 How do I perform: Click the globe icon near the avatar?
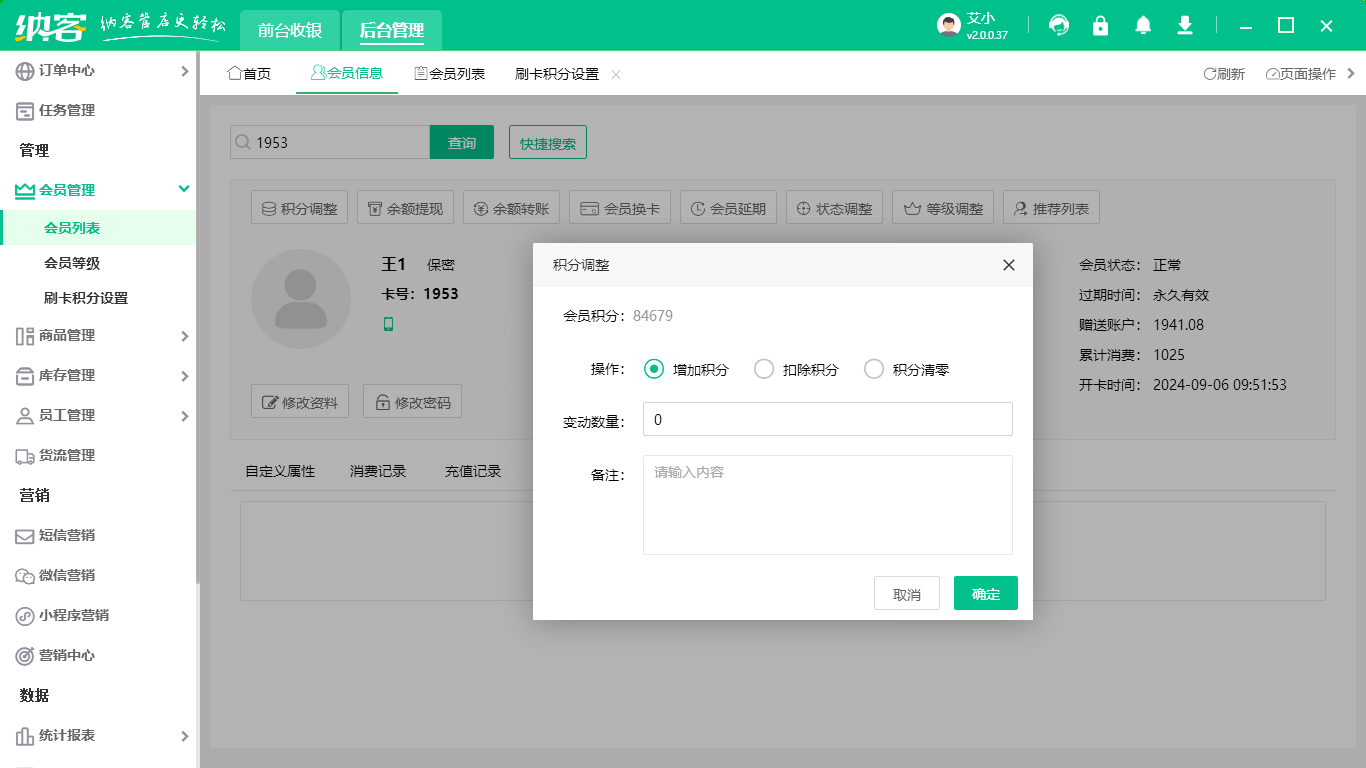click(1058, 25)
